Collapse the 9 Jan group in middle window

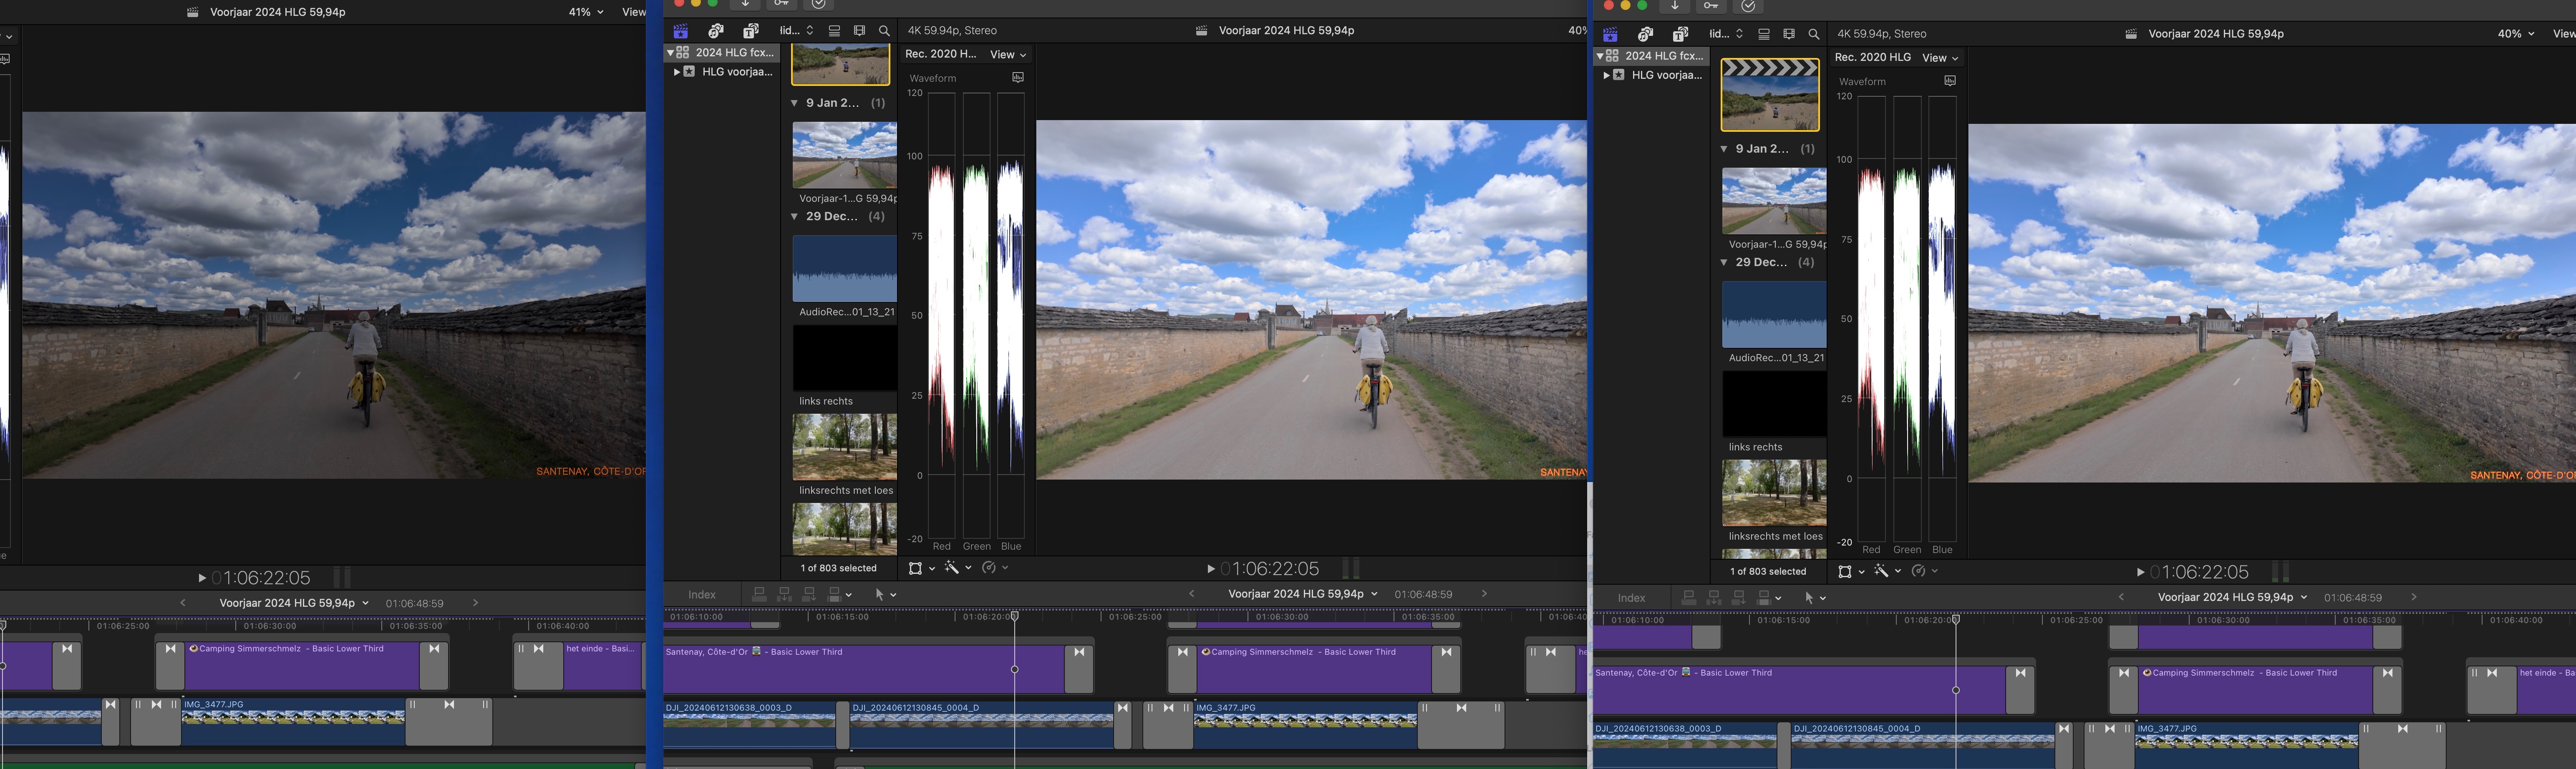point(794,103)
